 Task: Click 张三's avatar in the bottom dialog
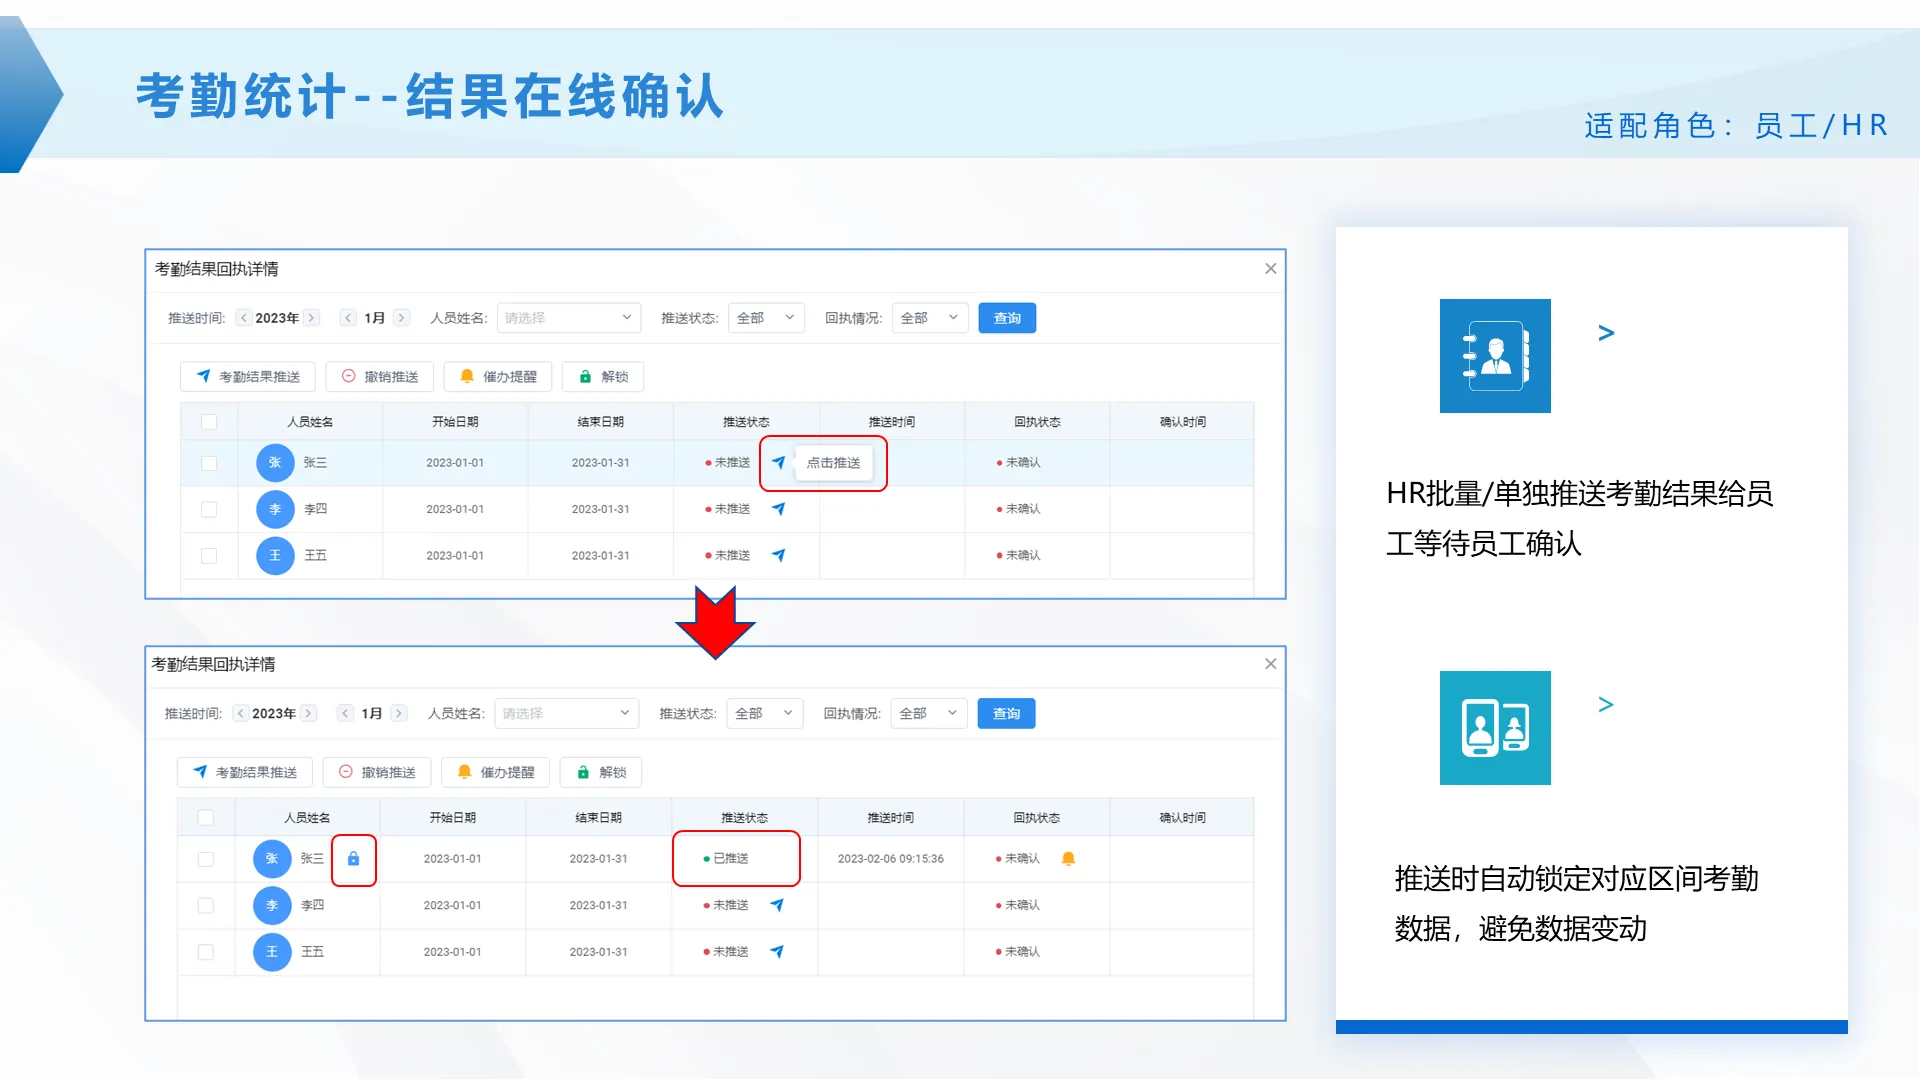272,859
